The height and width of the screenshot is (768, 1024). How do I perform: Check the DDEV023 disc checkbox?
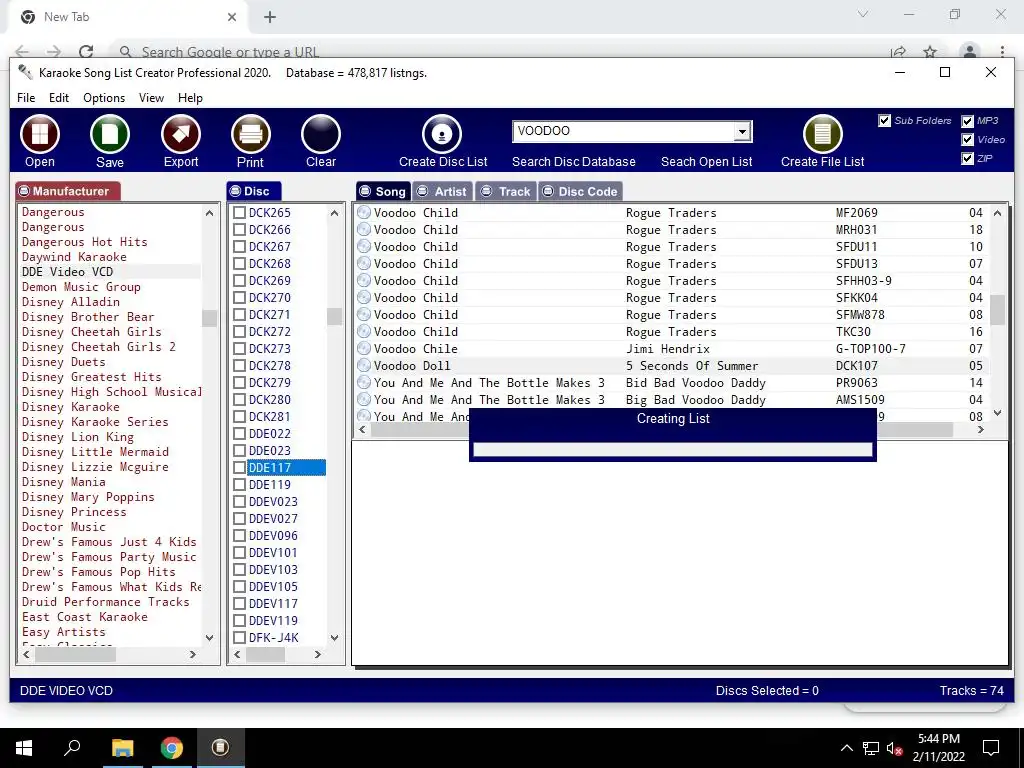pyautogui.click(x=240, y=502)
